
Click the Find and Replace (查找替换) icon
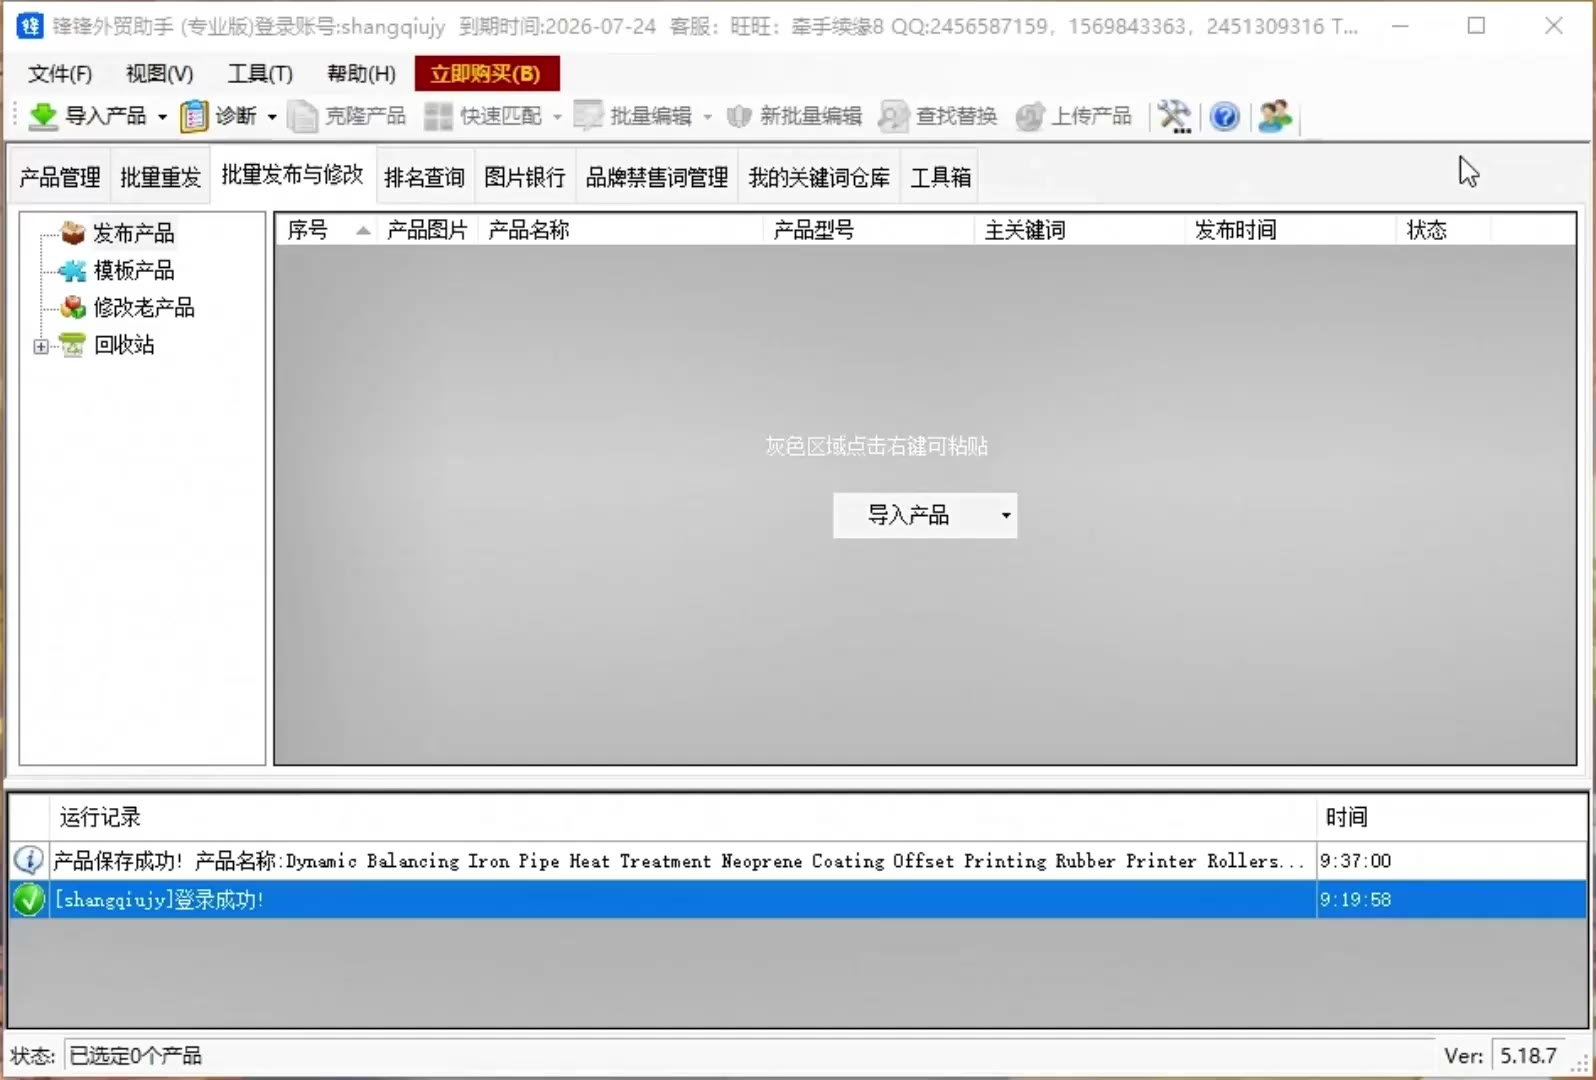[x=893, y=116]
